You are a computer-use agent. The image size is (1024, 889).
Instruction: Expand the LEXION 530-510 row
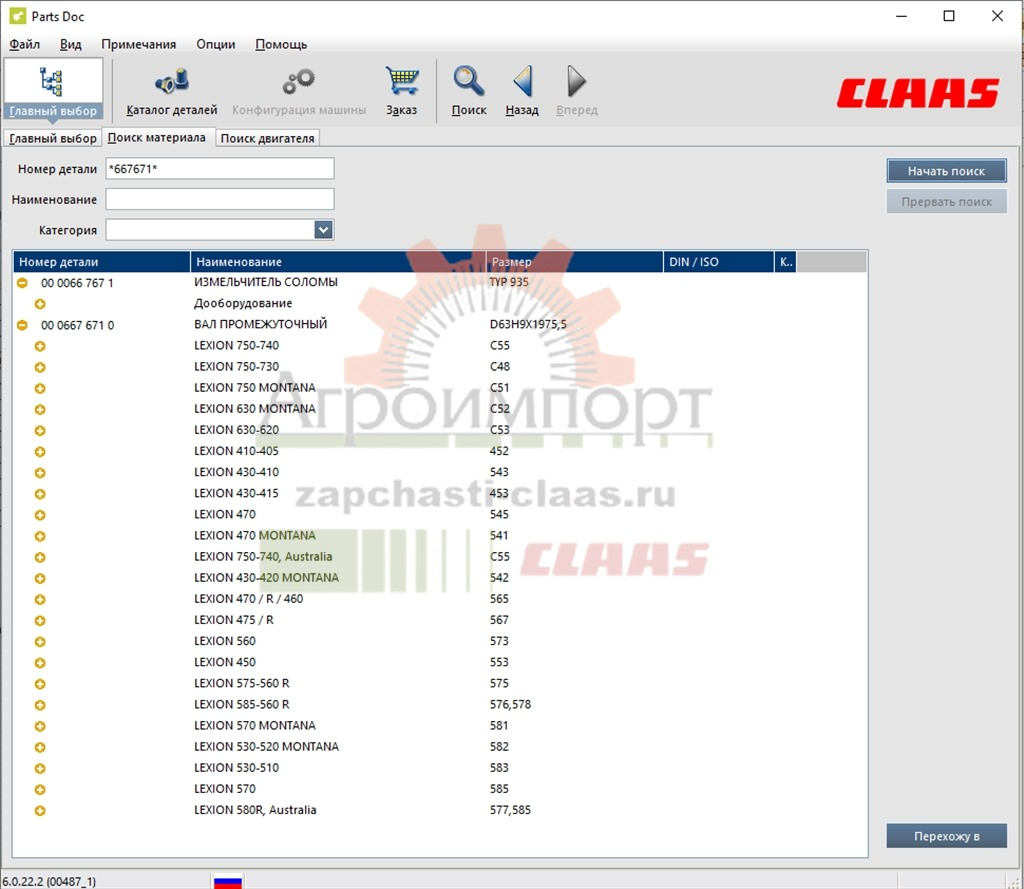tap(40, 768)
